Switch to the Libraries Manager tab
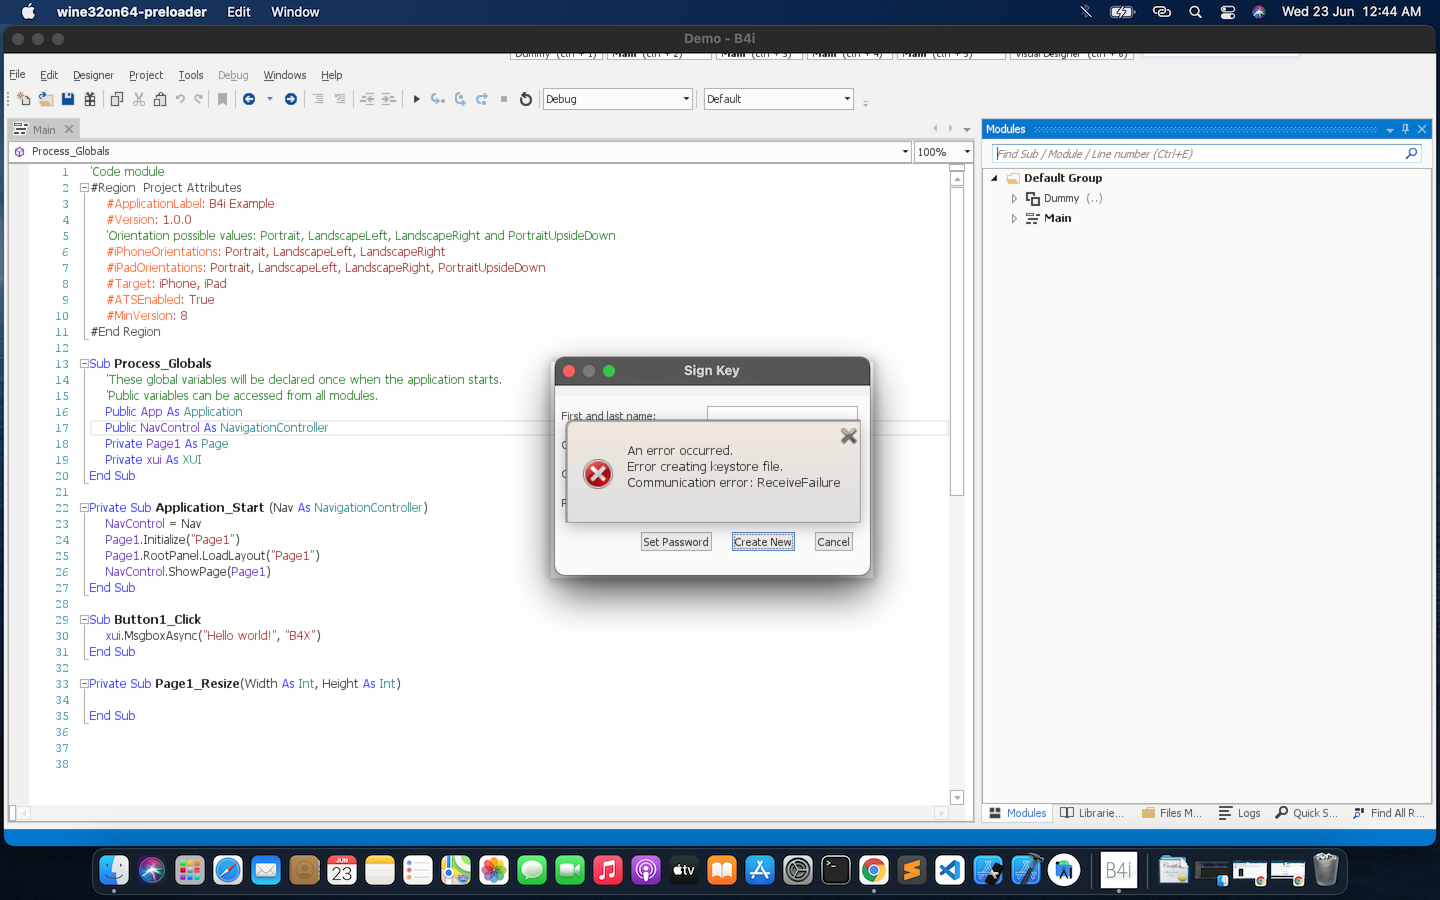The image size is (1440, 900). pos(1092,813)
